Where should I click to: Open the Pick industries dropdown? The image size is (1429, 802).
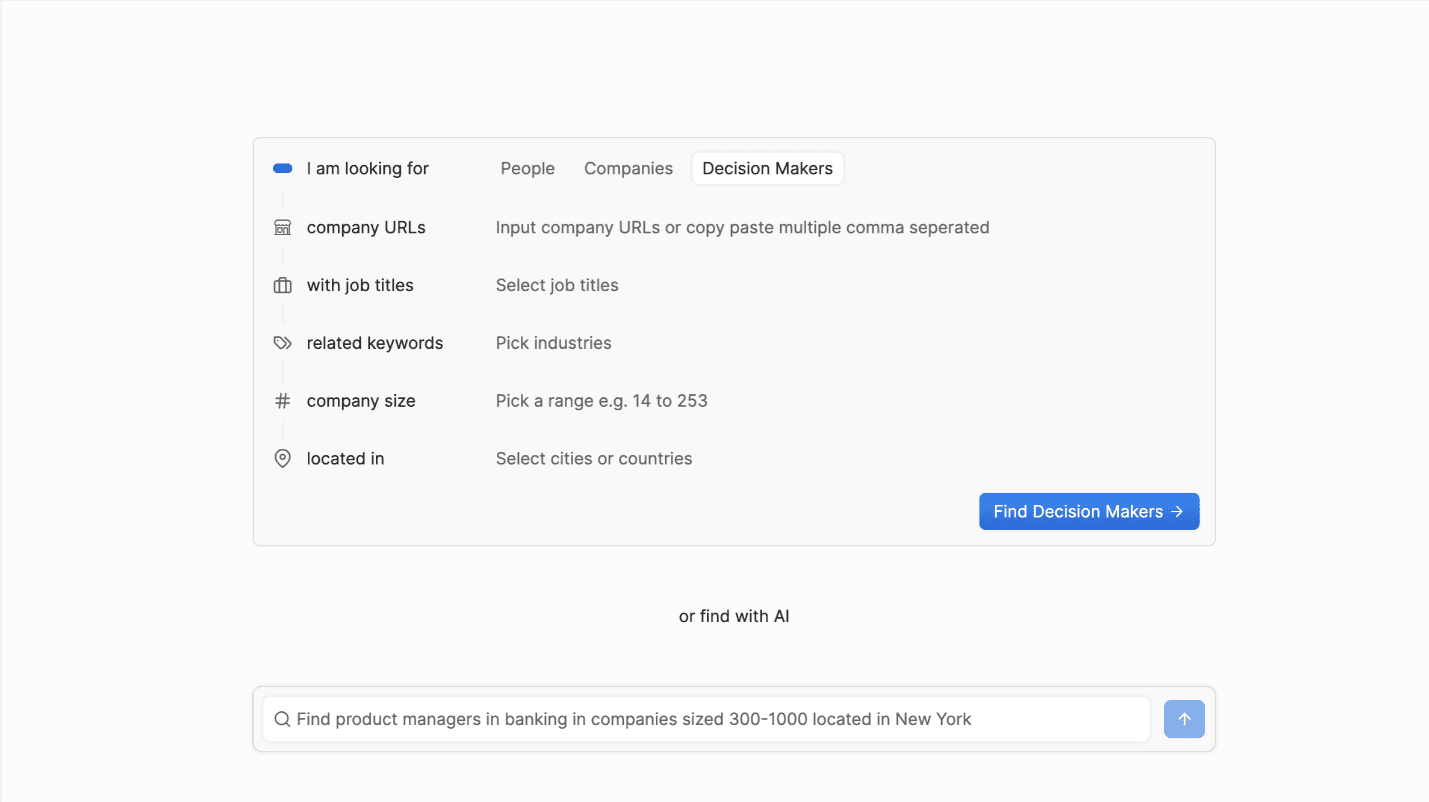(x=553, y=343)
